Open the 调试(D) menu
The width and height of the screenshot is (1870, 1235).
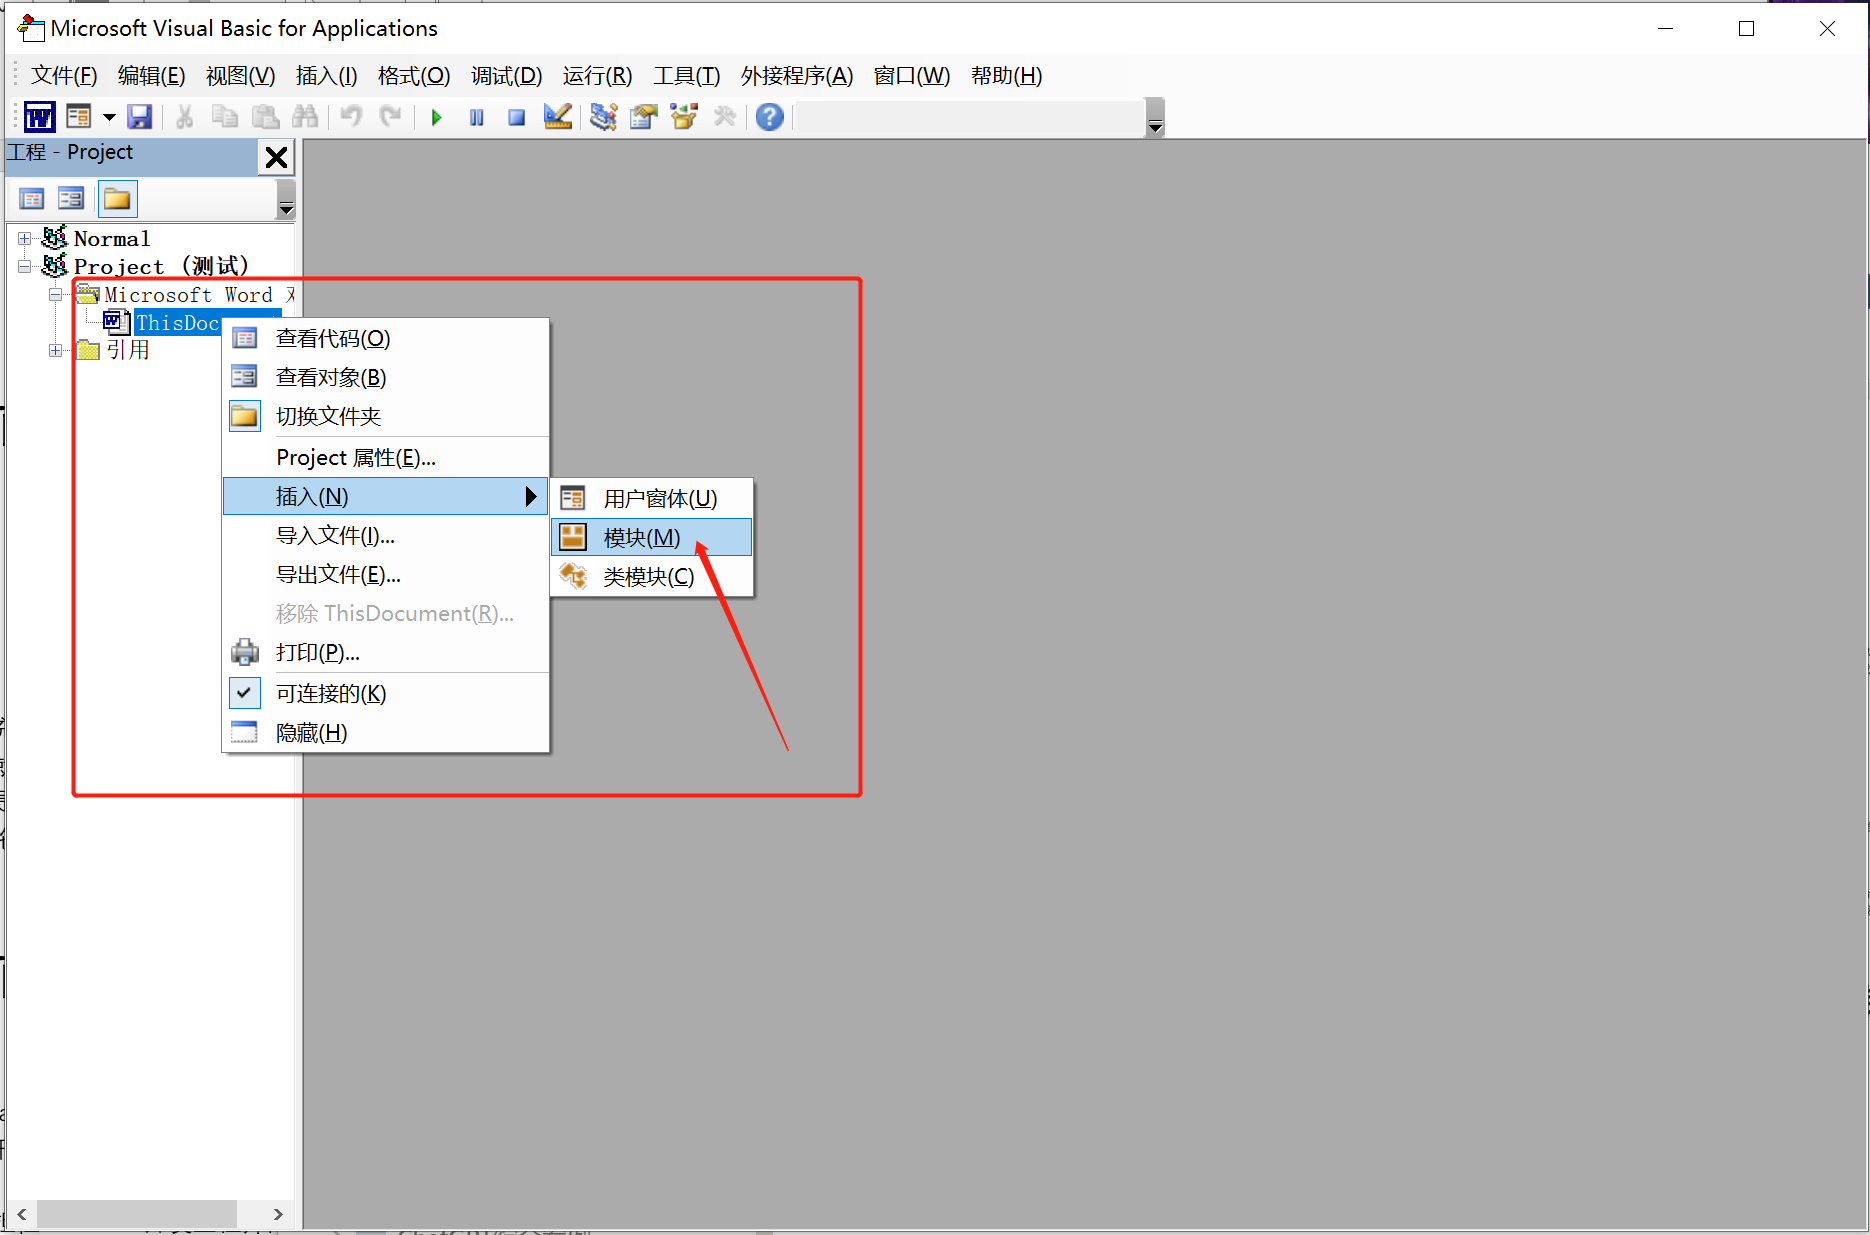click(506, 76)
